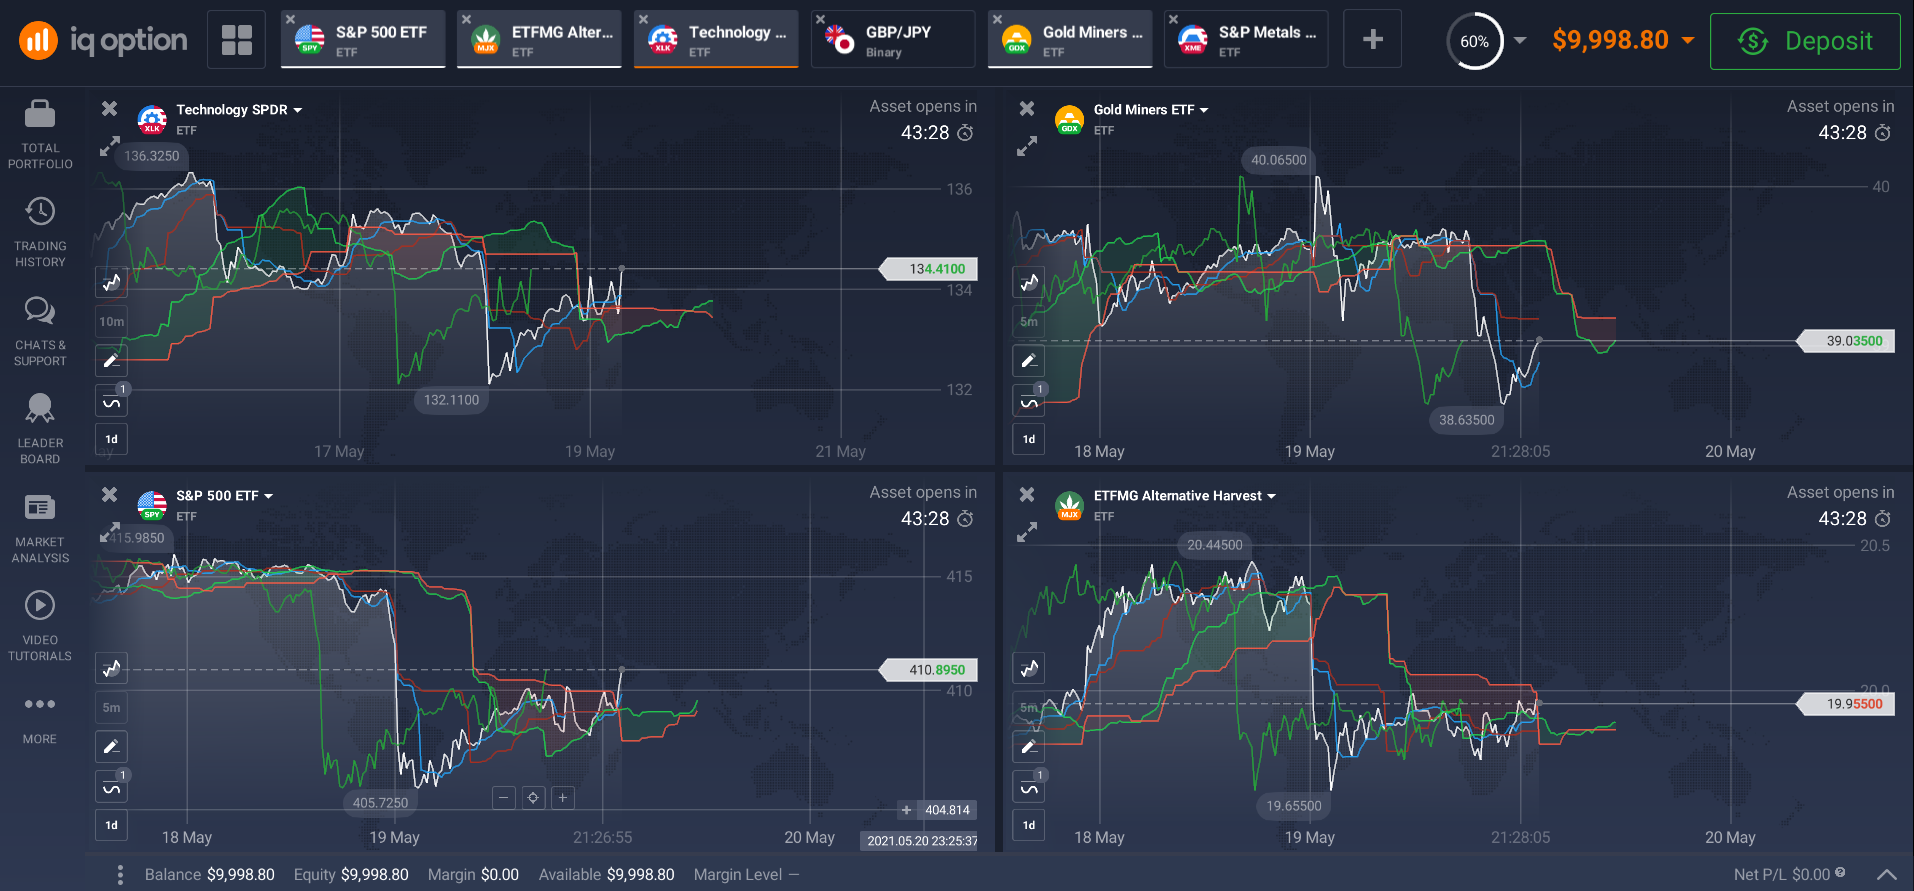Close the Technology SPDR chart panel
Screen dimensions: 1914x891
[x=110, y=108]
